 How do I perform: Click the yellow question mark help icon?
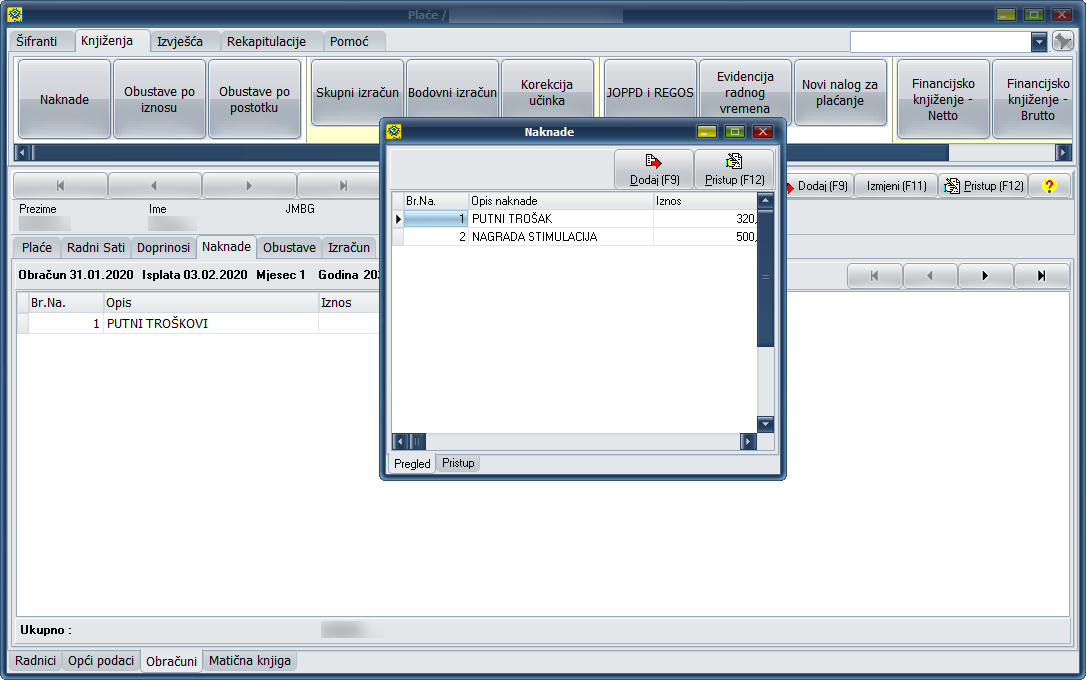click(x=1049, y=186)
